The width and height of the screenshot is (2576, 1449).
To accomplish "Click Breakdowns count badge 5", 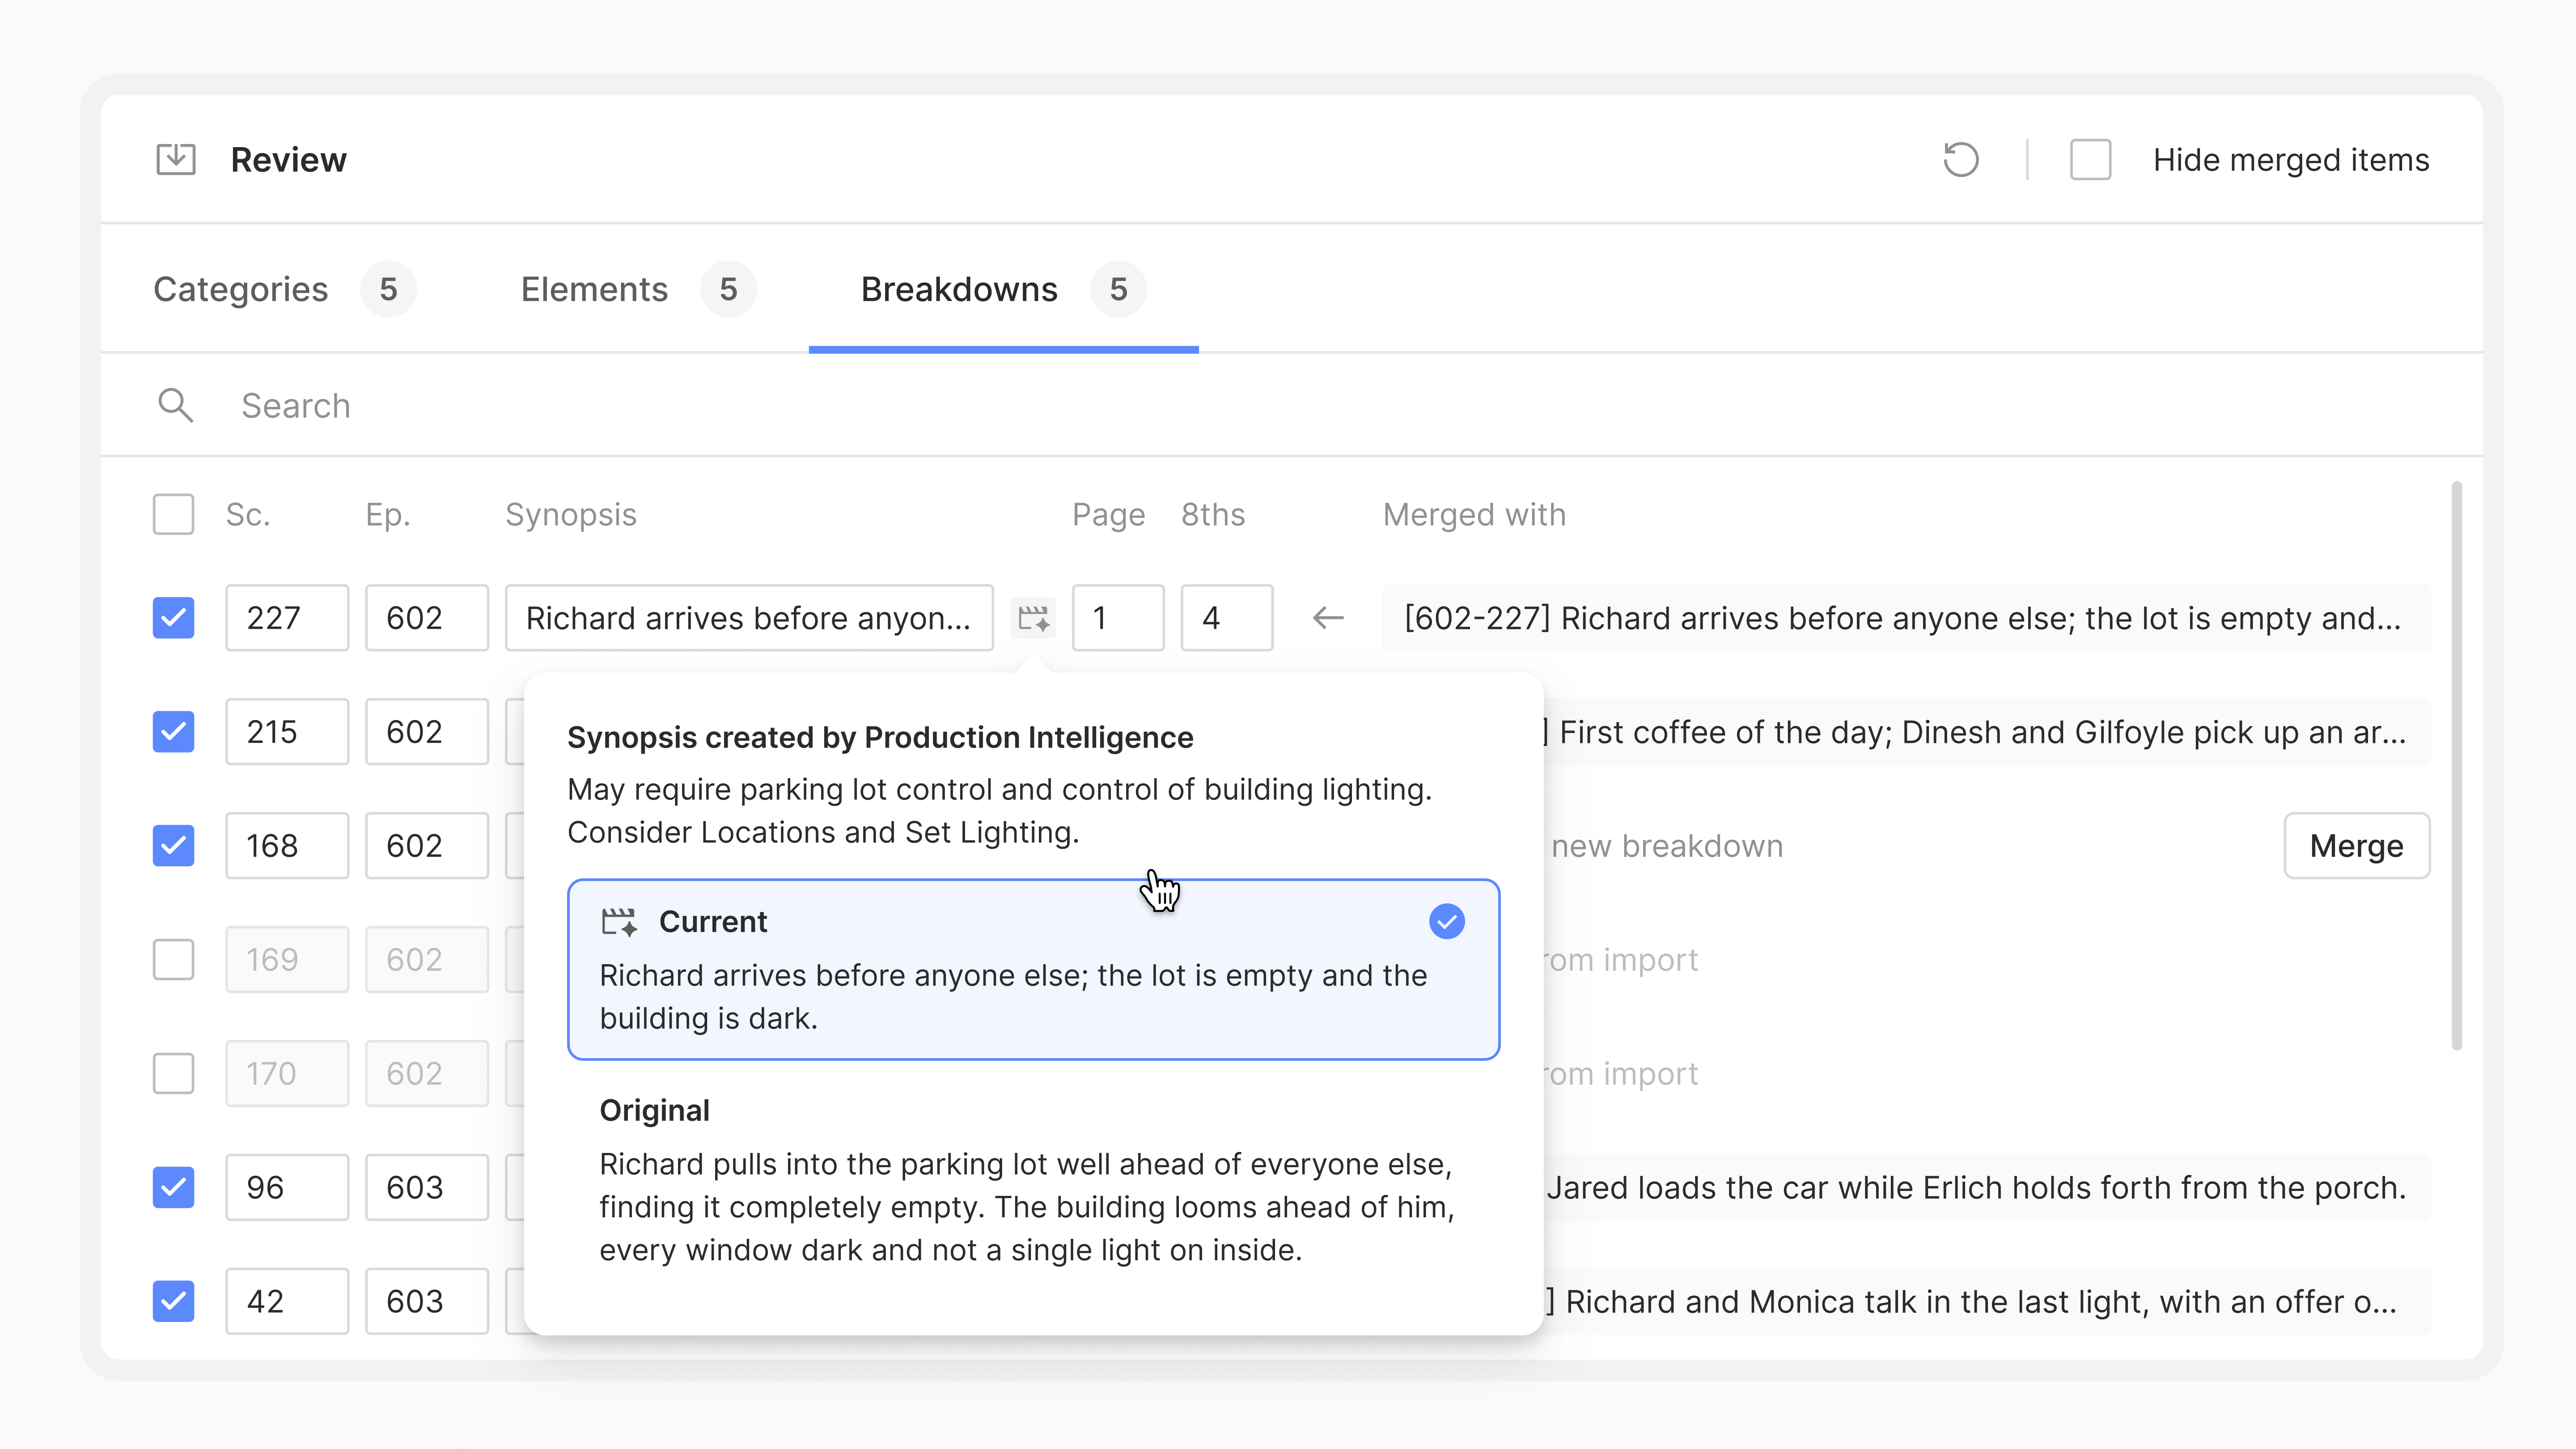I will pyautogui.click(x=1118, y=289).
